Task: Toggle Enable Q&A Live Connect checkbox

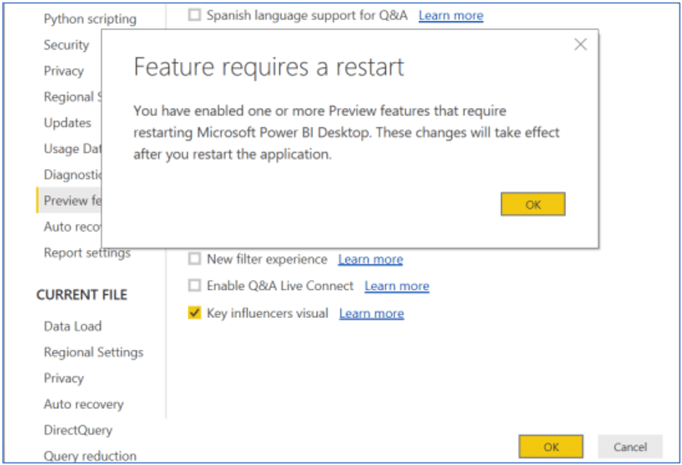Action: point(194,286)
